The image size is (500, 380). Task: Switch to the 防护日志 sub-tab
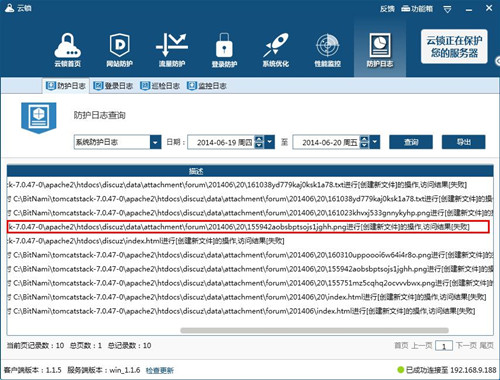[x=66, y=86]
